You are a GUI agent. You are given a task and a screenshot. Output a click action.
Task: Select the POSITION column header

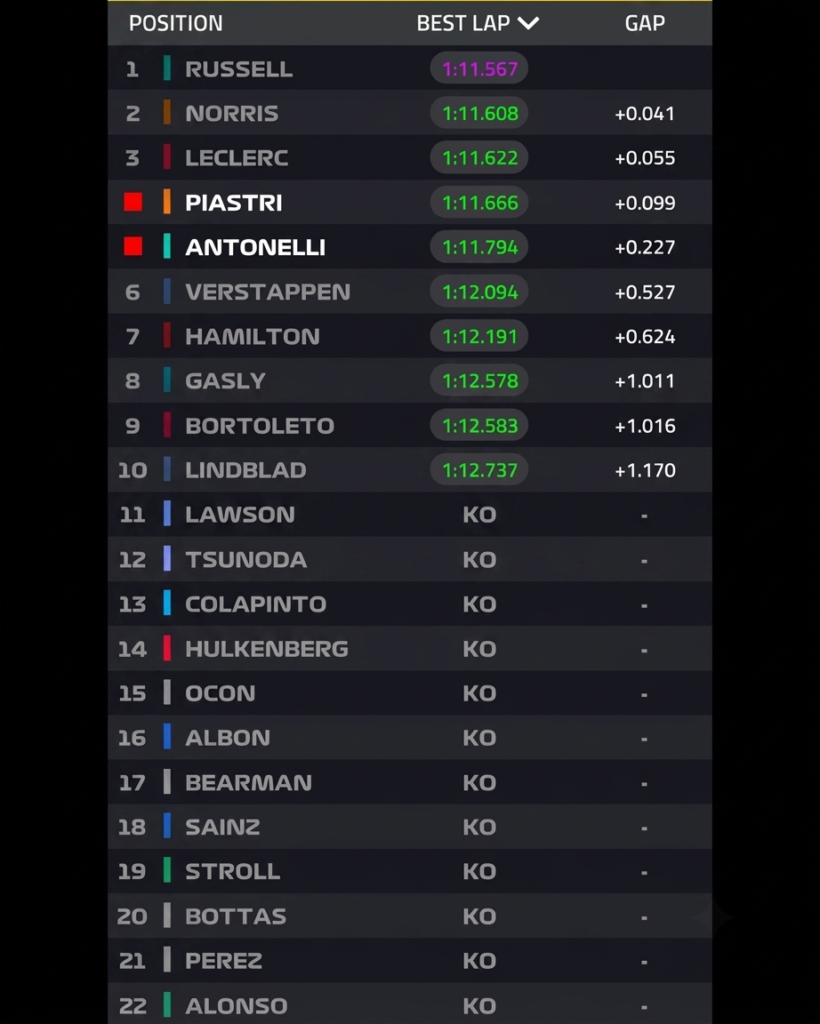tap(176, 24)
